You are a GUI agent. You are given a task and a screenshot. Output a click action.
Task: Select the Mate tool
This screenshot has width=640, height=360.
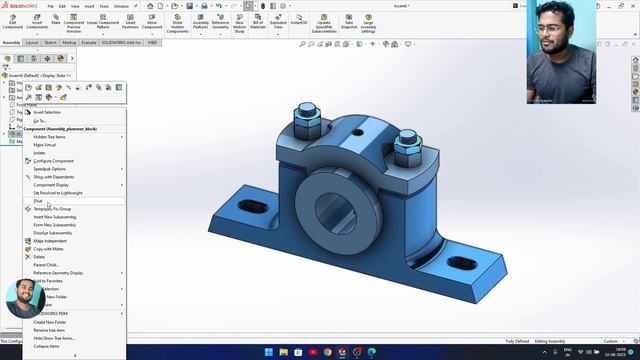(x=56, y=20)
